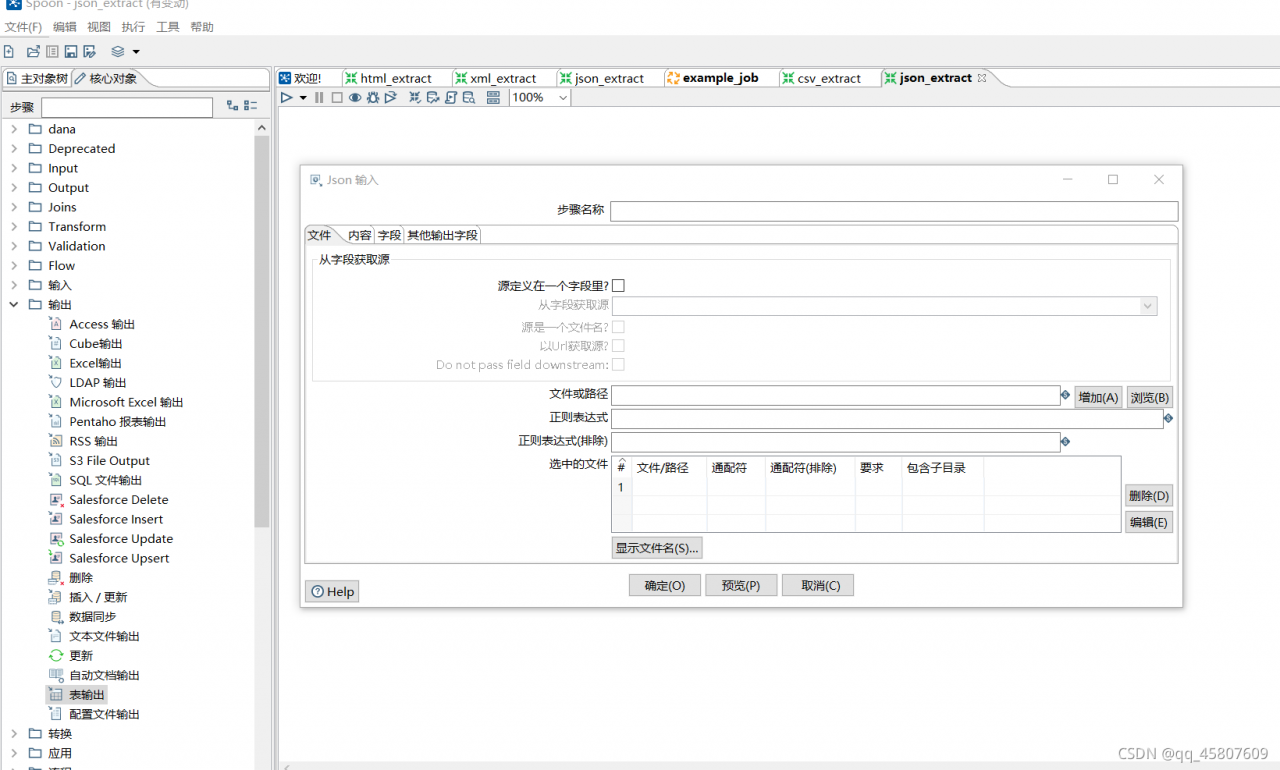Image resolution: width=1280 pixels, height=770 pixels.
Task: Open the 文件(F) menu
Action: (x=24, y=27)
